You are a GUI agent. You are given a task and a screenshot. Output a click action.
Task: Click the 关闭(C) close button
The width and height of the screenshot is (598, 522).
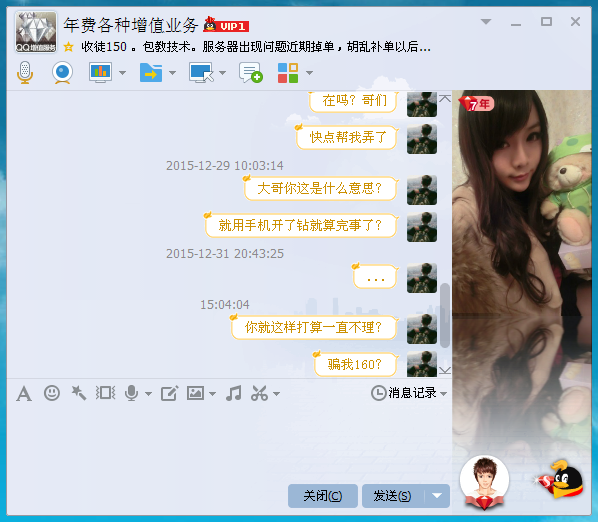click(323, 496)
